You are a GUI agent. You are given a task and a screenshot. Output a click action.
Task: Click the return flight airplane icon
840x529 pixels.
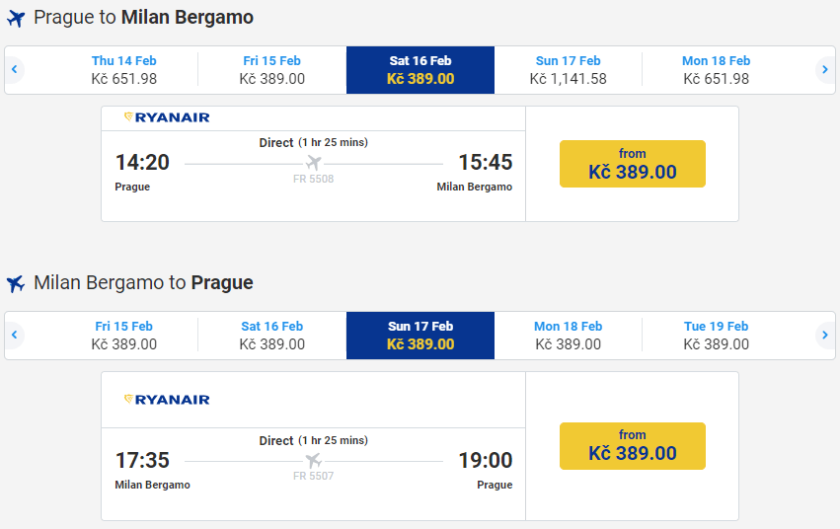click(x=15, y=284)
